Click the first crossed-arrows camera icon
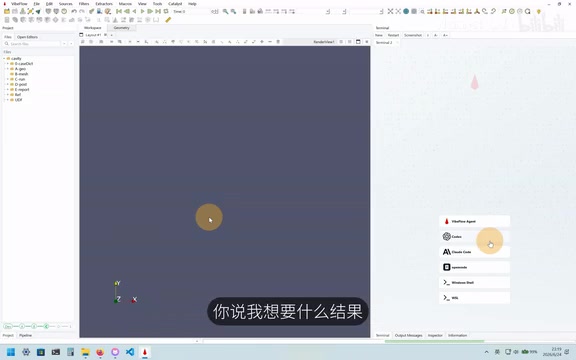The image size is (576, 360). [x=390, y=11]
